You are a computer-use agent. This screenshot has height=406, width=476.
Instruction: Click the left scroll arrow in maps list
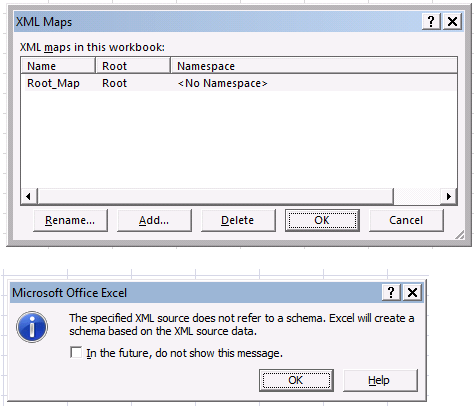point(29,196)
